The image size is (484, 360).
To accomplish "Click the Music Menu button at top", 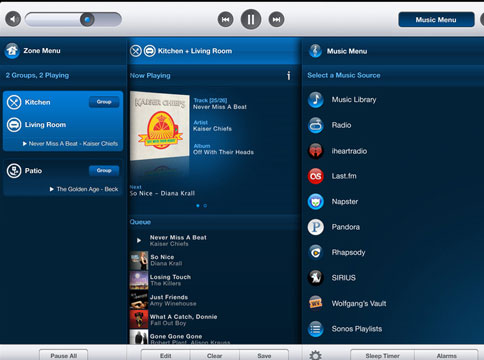I will coord(436,20).
